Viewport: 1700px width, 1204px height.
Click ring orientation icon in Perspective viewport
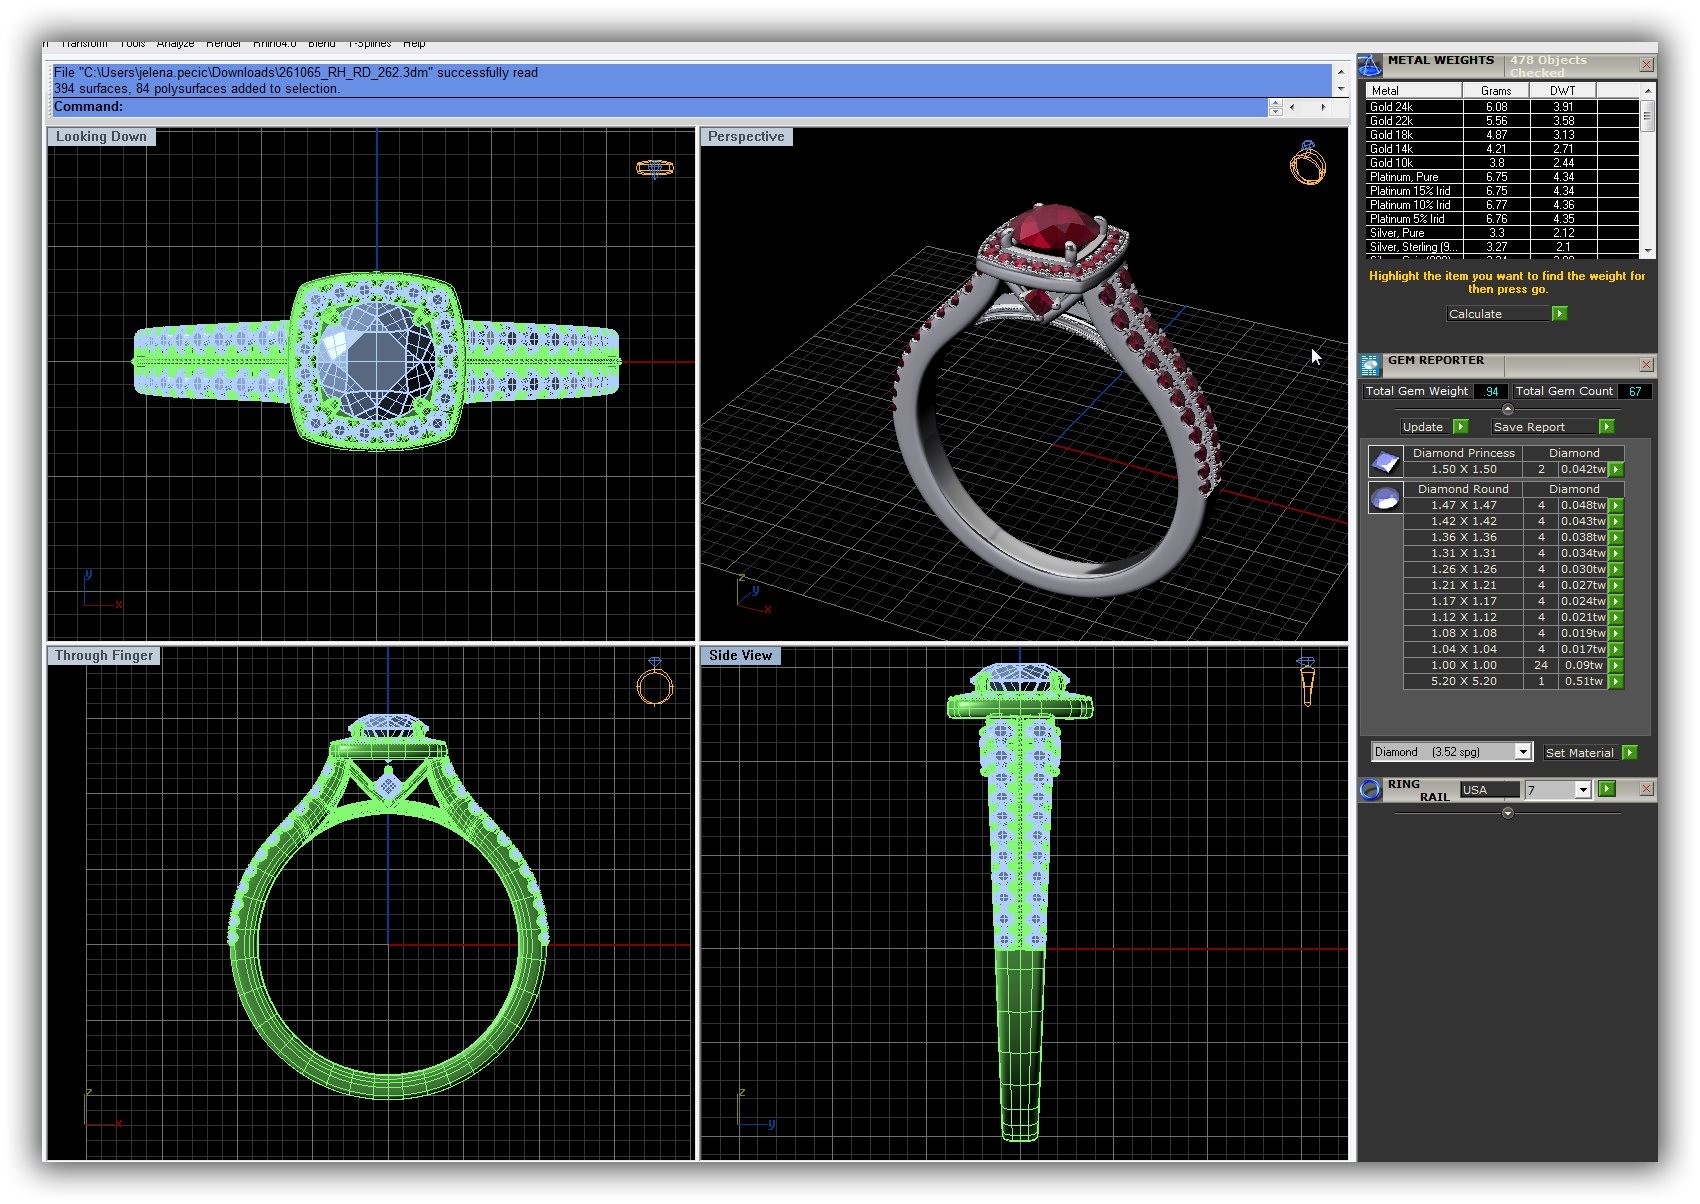pyautogui.click(x=1307, y=163)
